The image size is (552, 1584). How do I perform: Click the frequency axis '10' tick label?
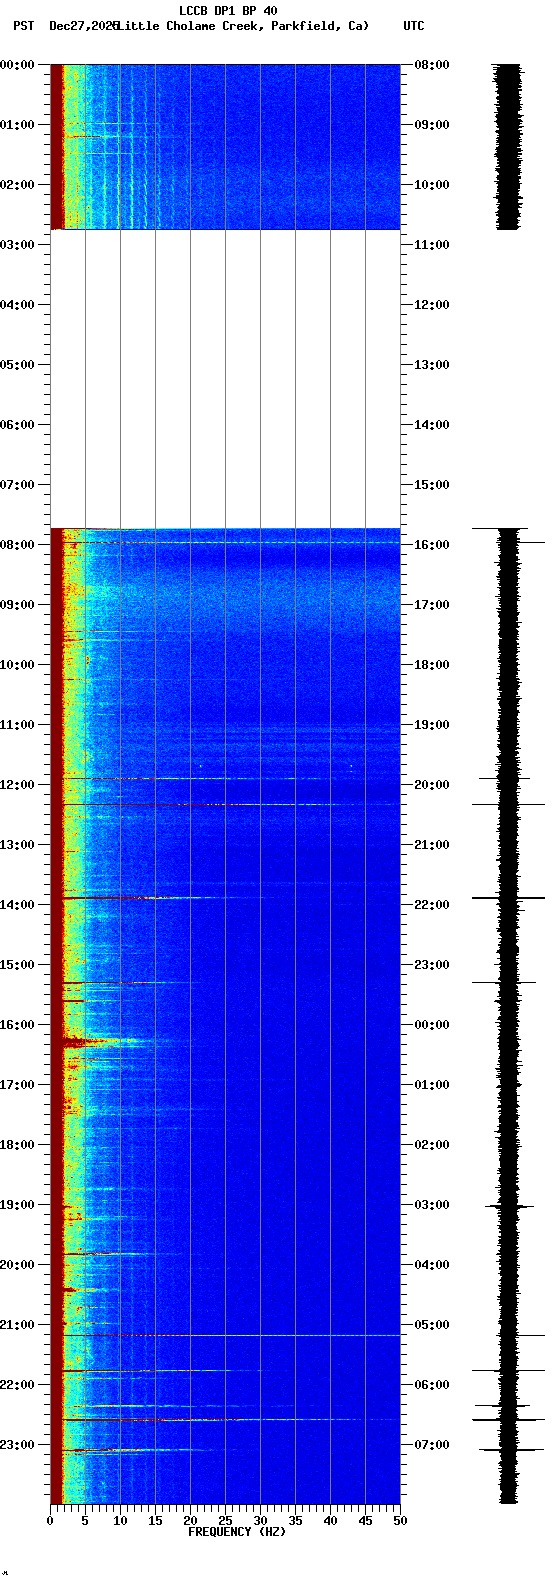[x=120, y=1521]
